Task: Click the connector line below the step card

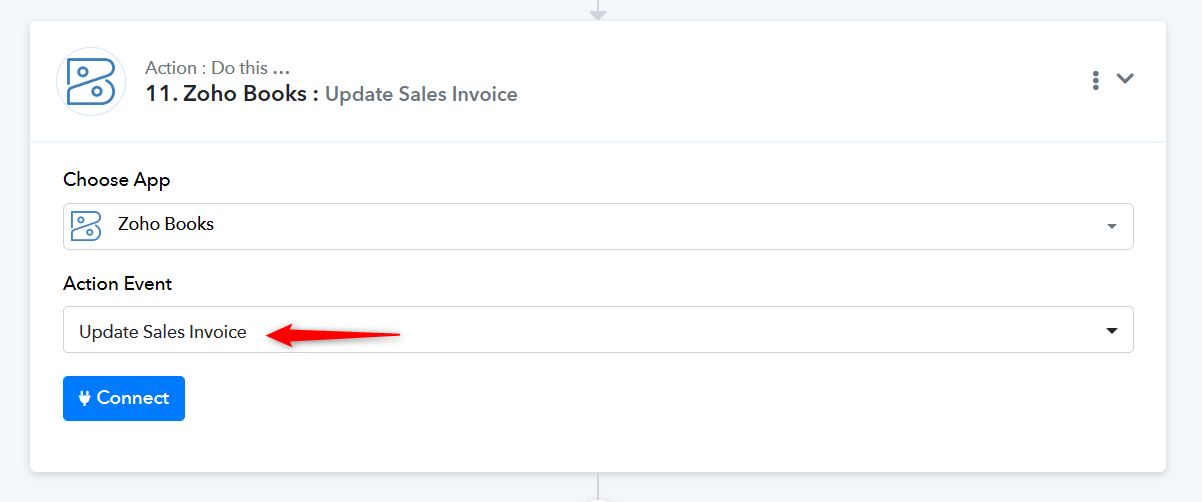Action: click(598, 487)
